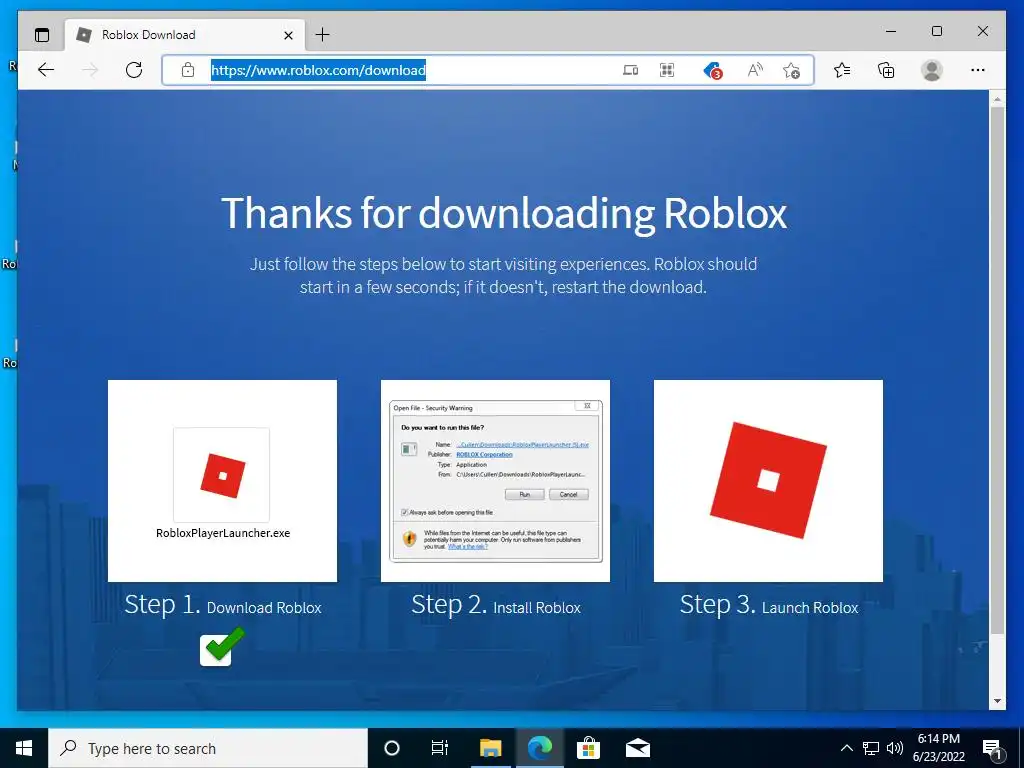The height and width of the screenshot is (768, 1024).
Task: Open network status tray icon
Action: (871, 748)
